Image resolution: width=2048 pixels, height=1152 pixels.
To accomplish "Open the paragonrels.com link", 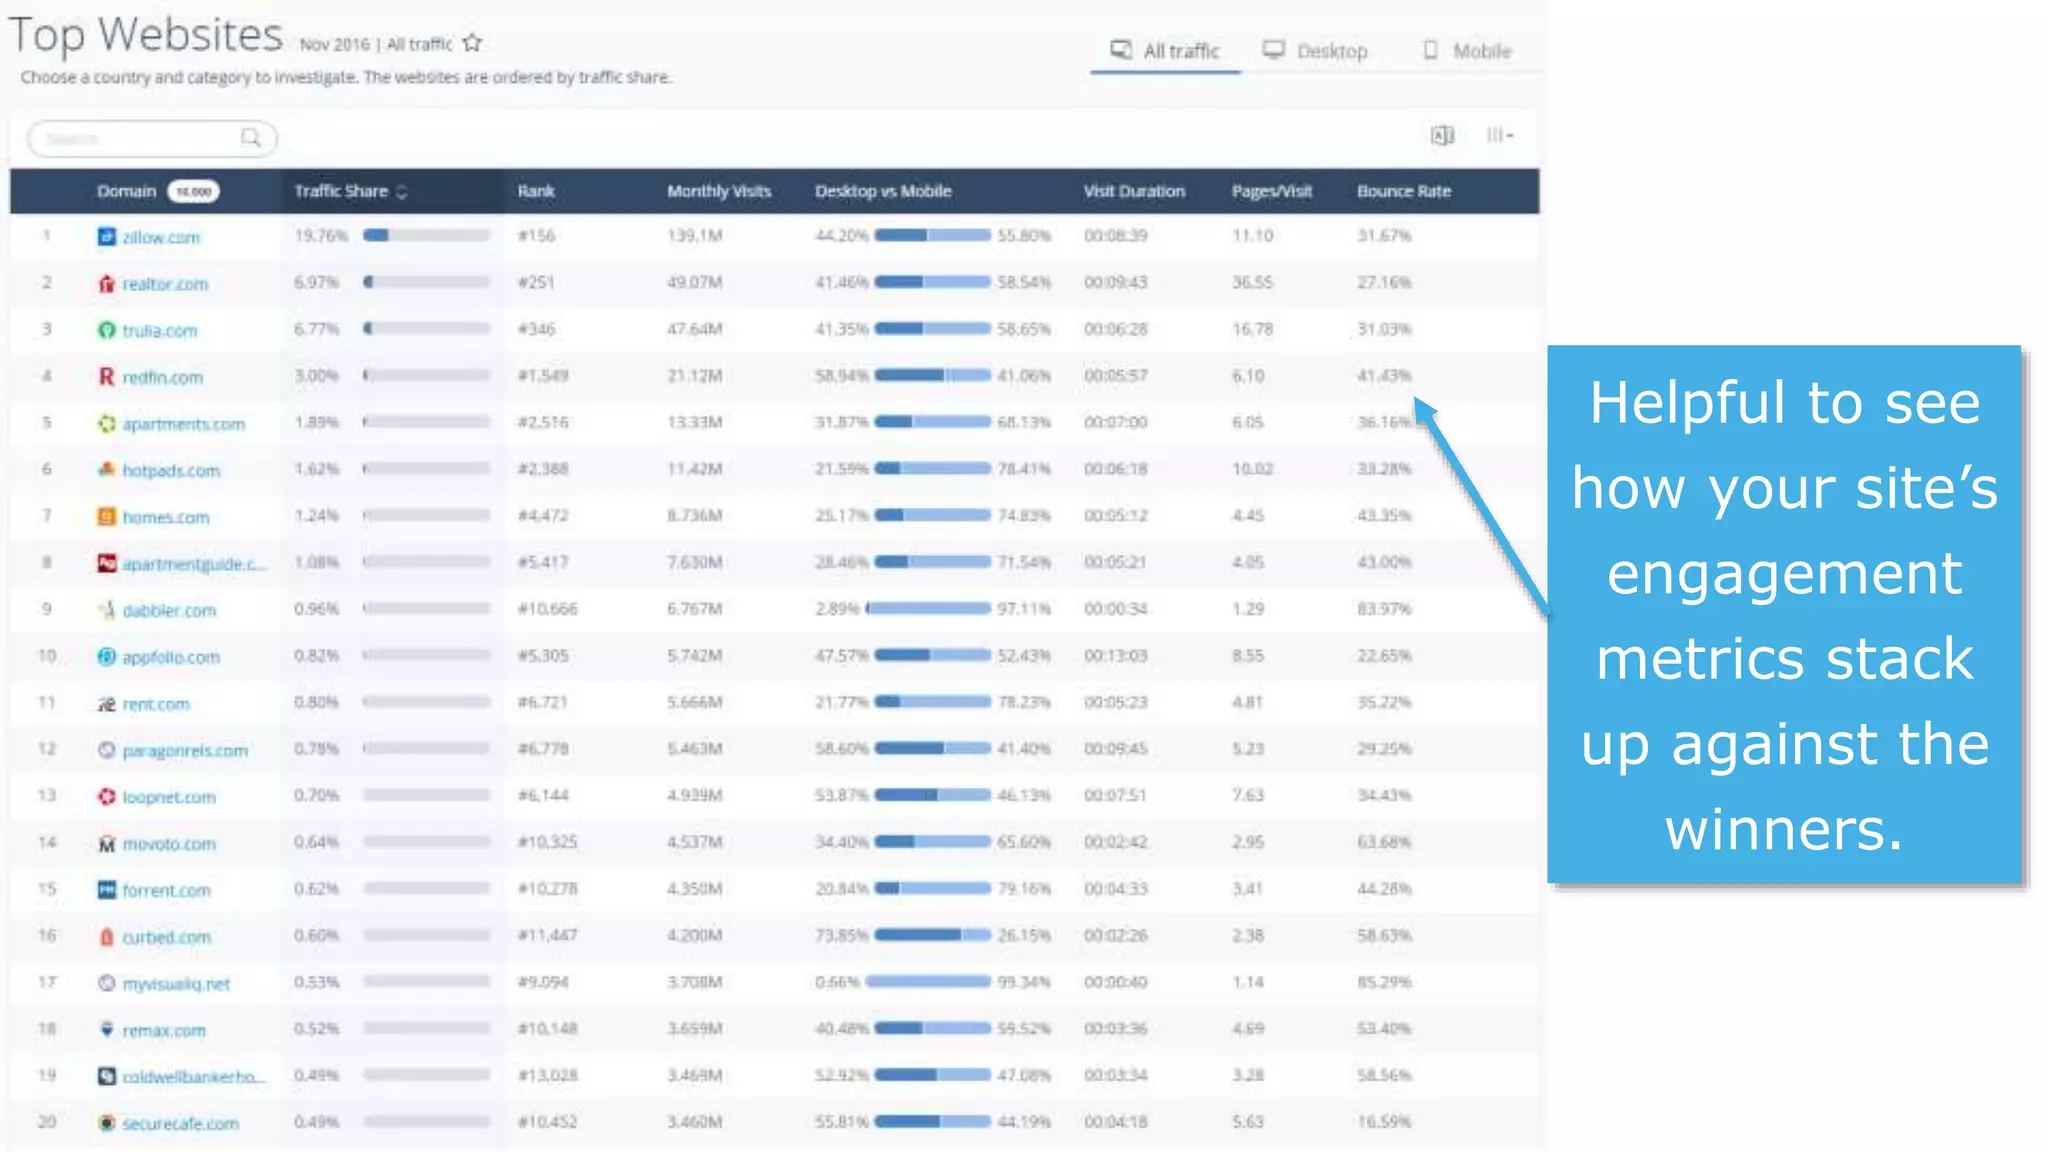I will 185,750.
